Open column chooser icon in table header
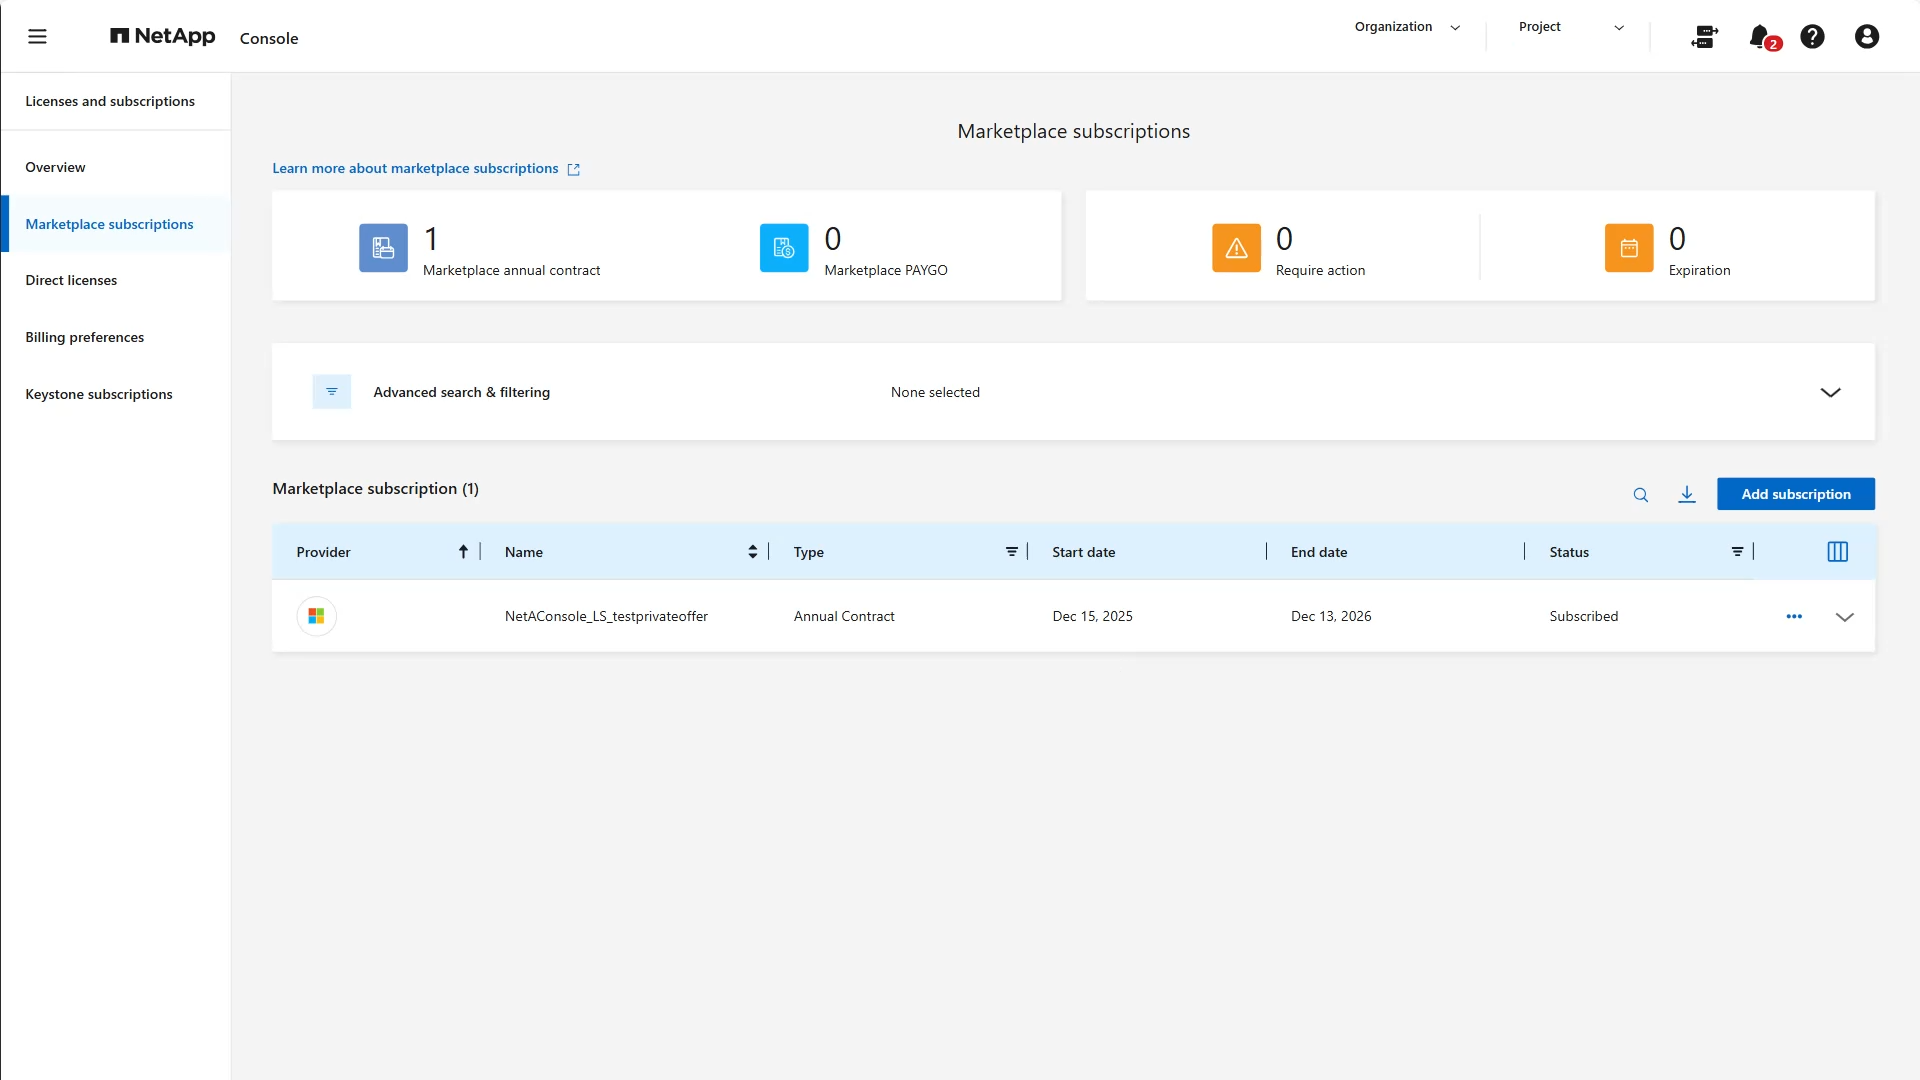This screenshot has width=1920, height=1080. click(1837, 552)
